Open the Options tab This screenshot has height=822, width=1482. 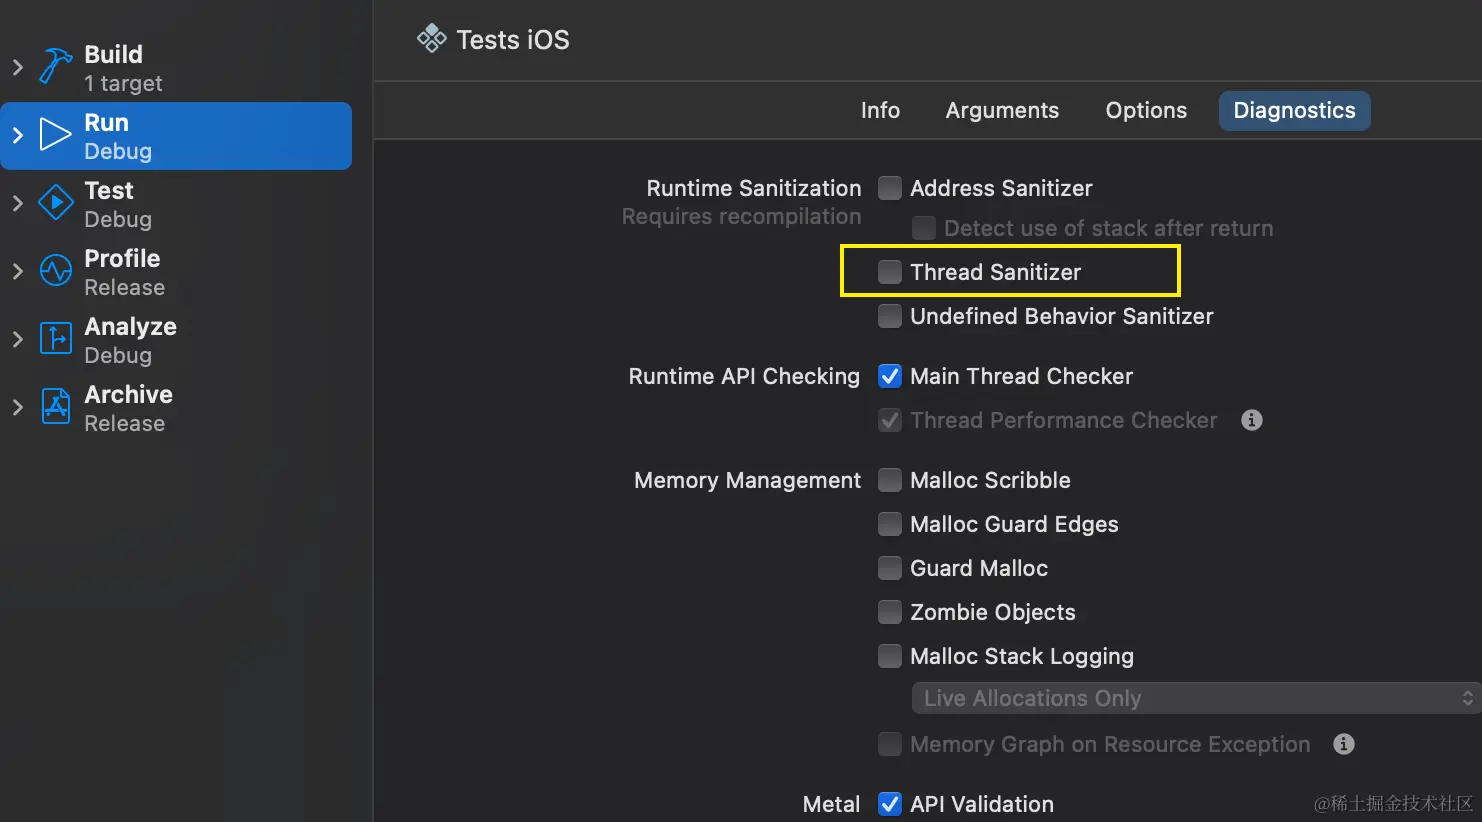click(x=1146, y=110)
